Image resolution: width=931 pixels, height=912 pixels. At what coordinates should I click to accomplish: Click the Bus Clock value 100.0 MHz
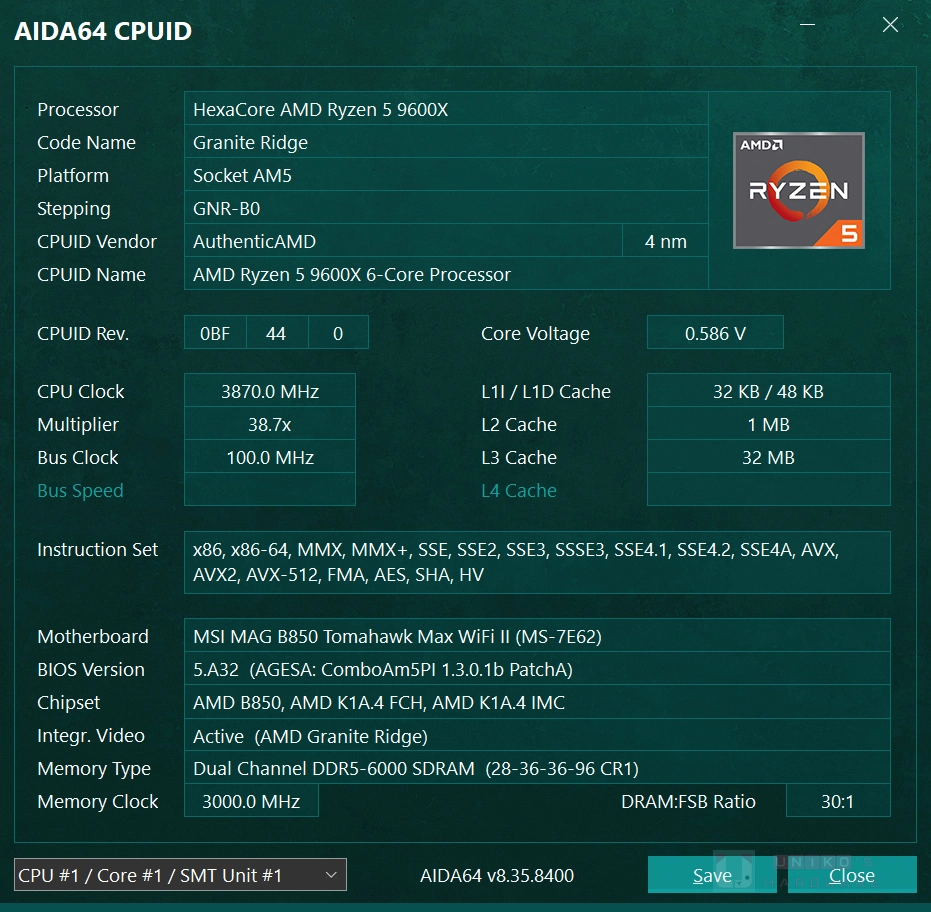[270, 457]
